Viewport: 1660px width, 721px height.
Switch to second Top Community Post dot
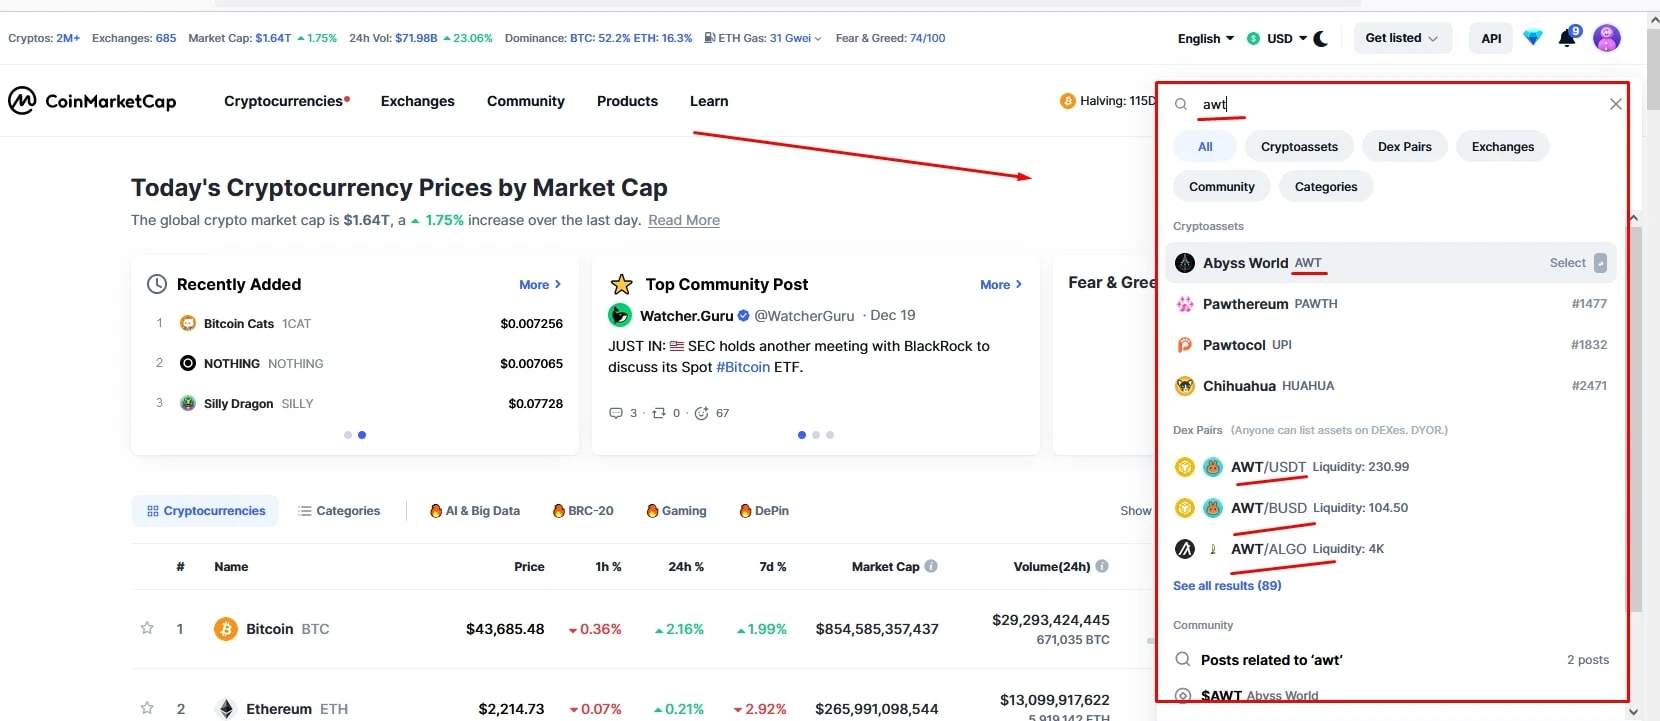[816, 435]
